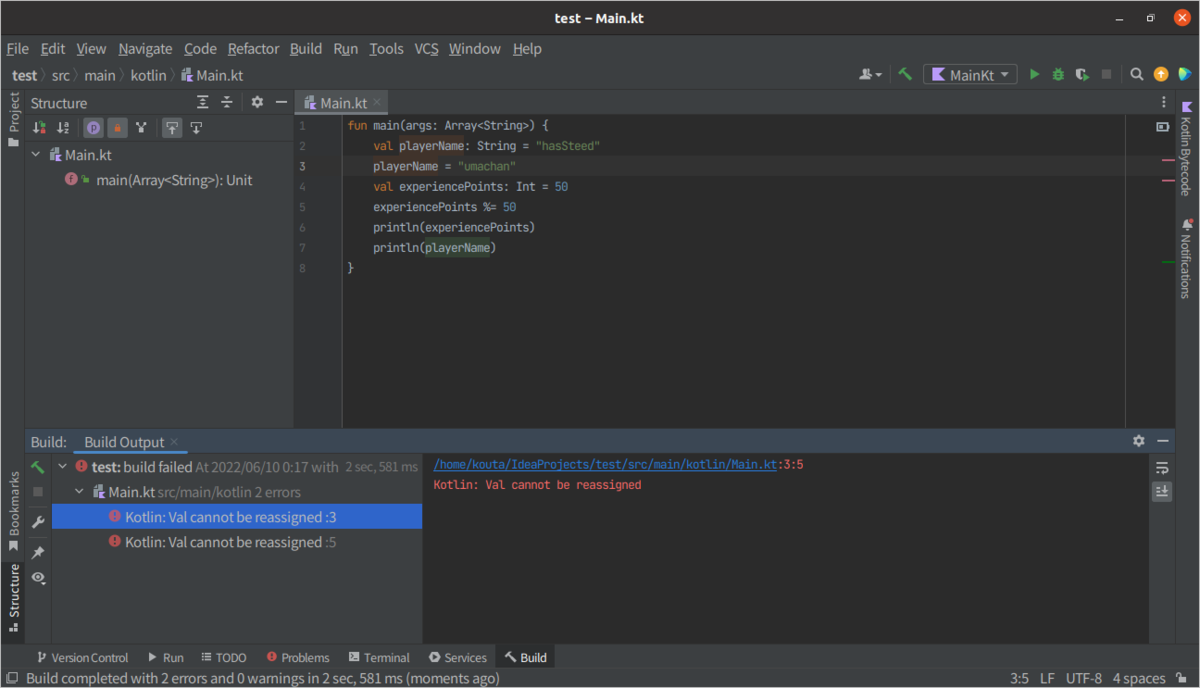Collapse all nodes in Structure panel

tap(227, 102)
